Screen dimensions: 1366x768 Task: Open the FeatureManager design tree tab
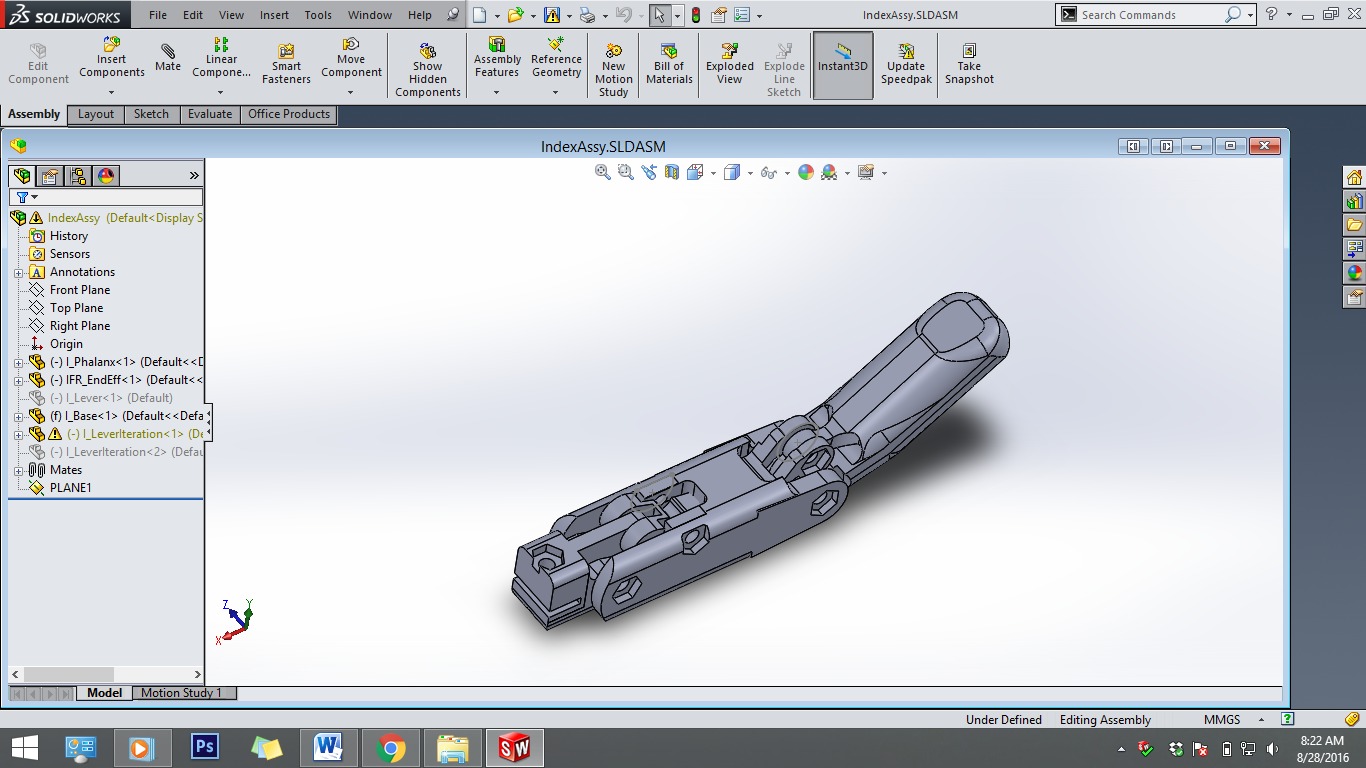pos(22,176)
